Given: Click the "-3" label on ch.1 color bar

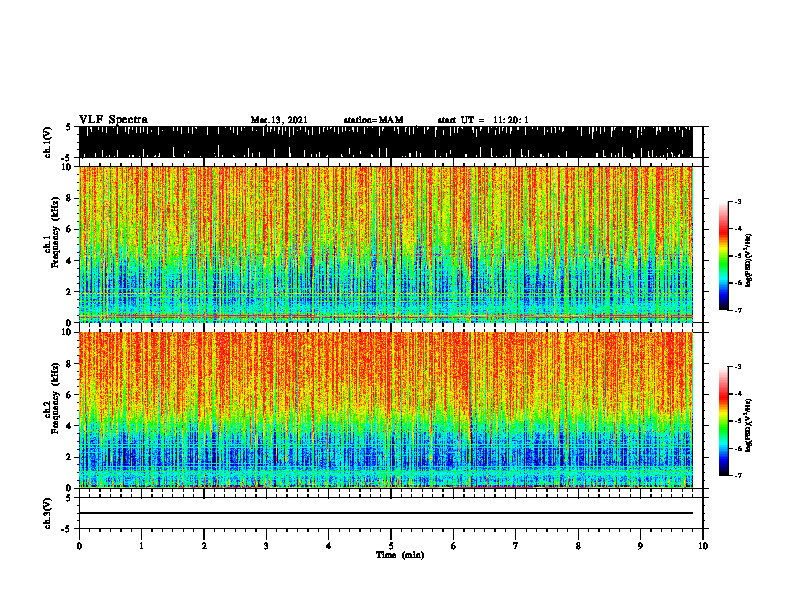Looking at the screenshot, I should (738, 201).
